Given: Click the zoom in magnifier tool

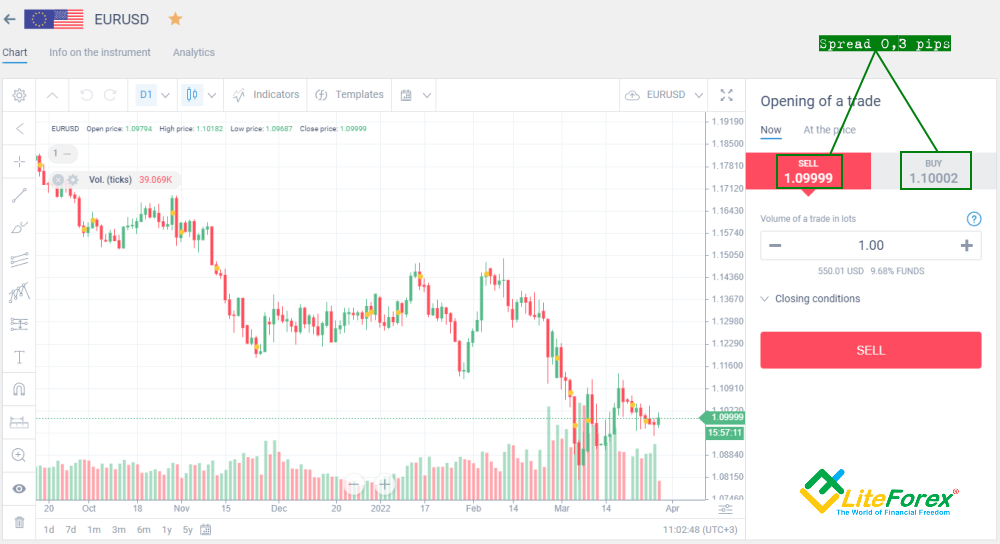Looking at the screenshot, I should pos(19,455).
